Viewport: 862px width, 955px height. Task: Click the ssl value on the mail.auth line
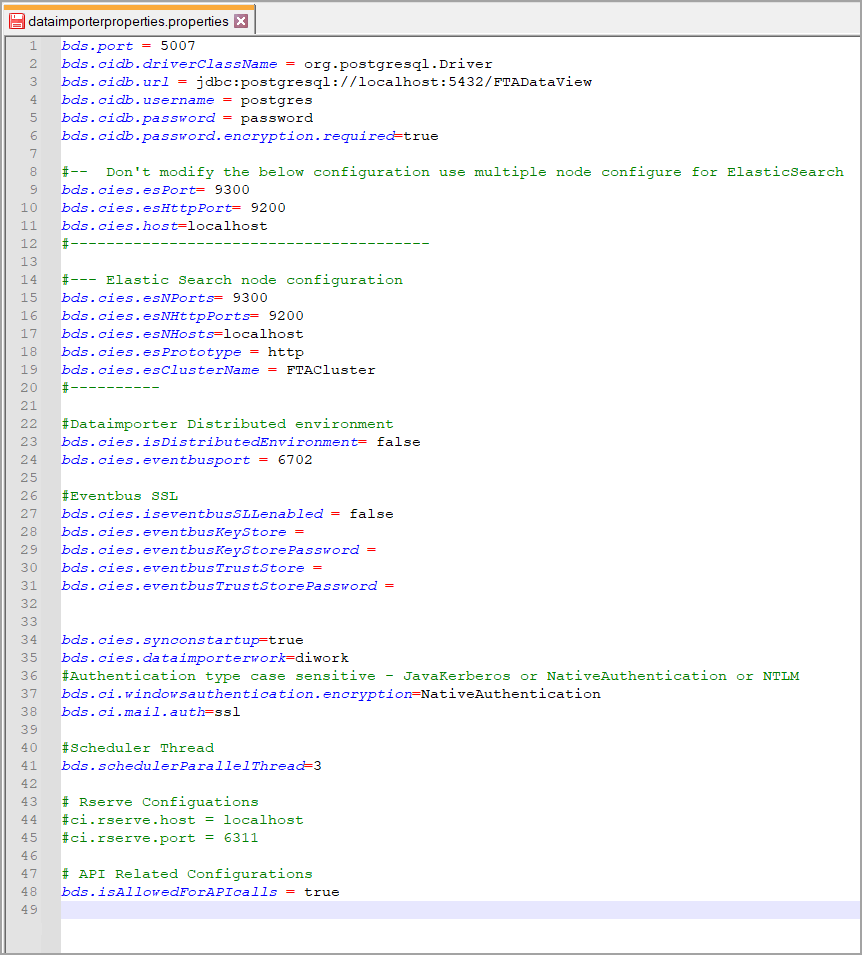pos(227,712)
